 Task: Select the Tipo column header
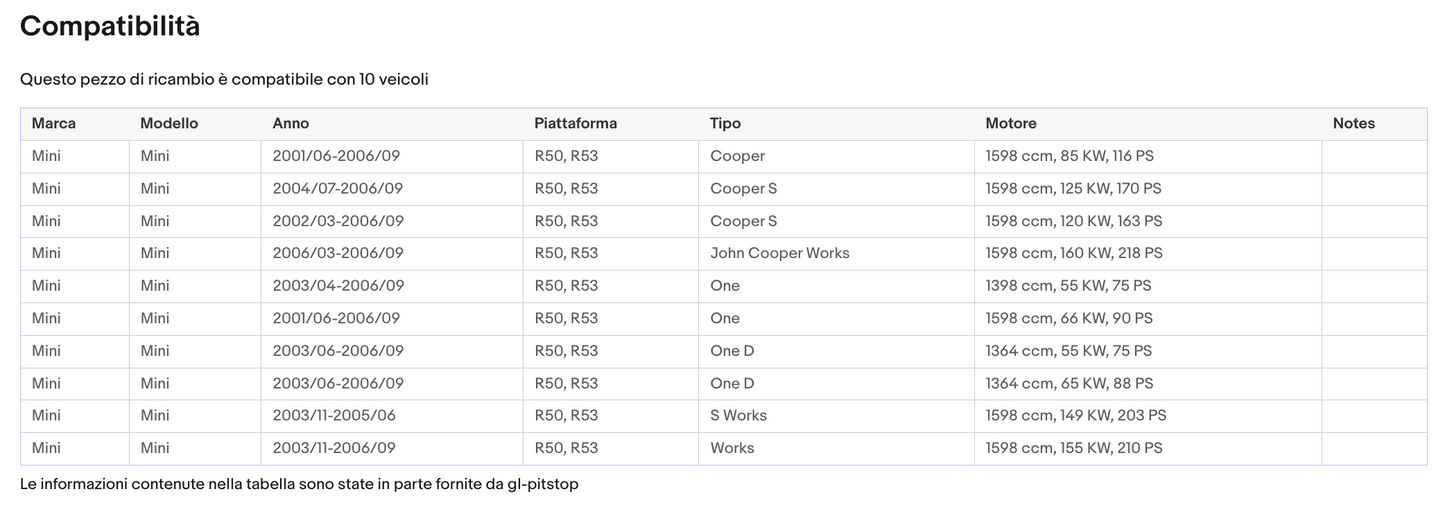tap(725, 124)
